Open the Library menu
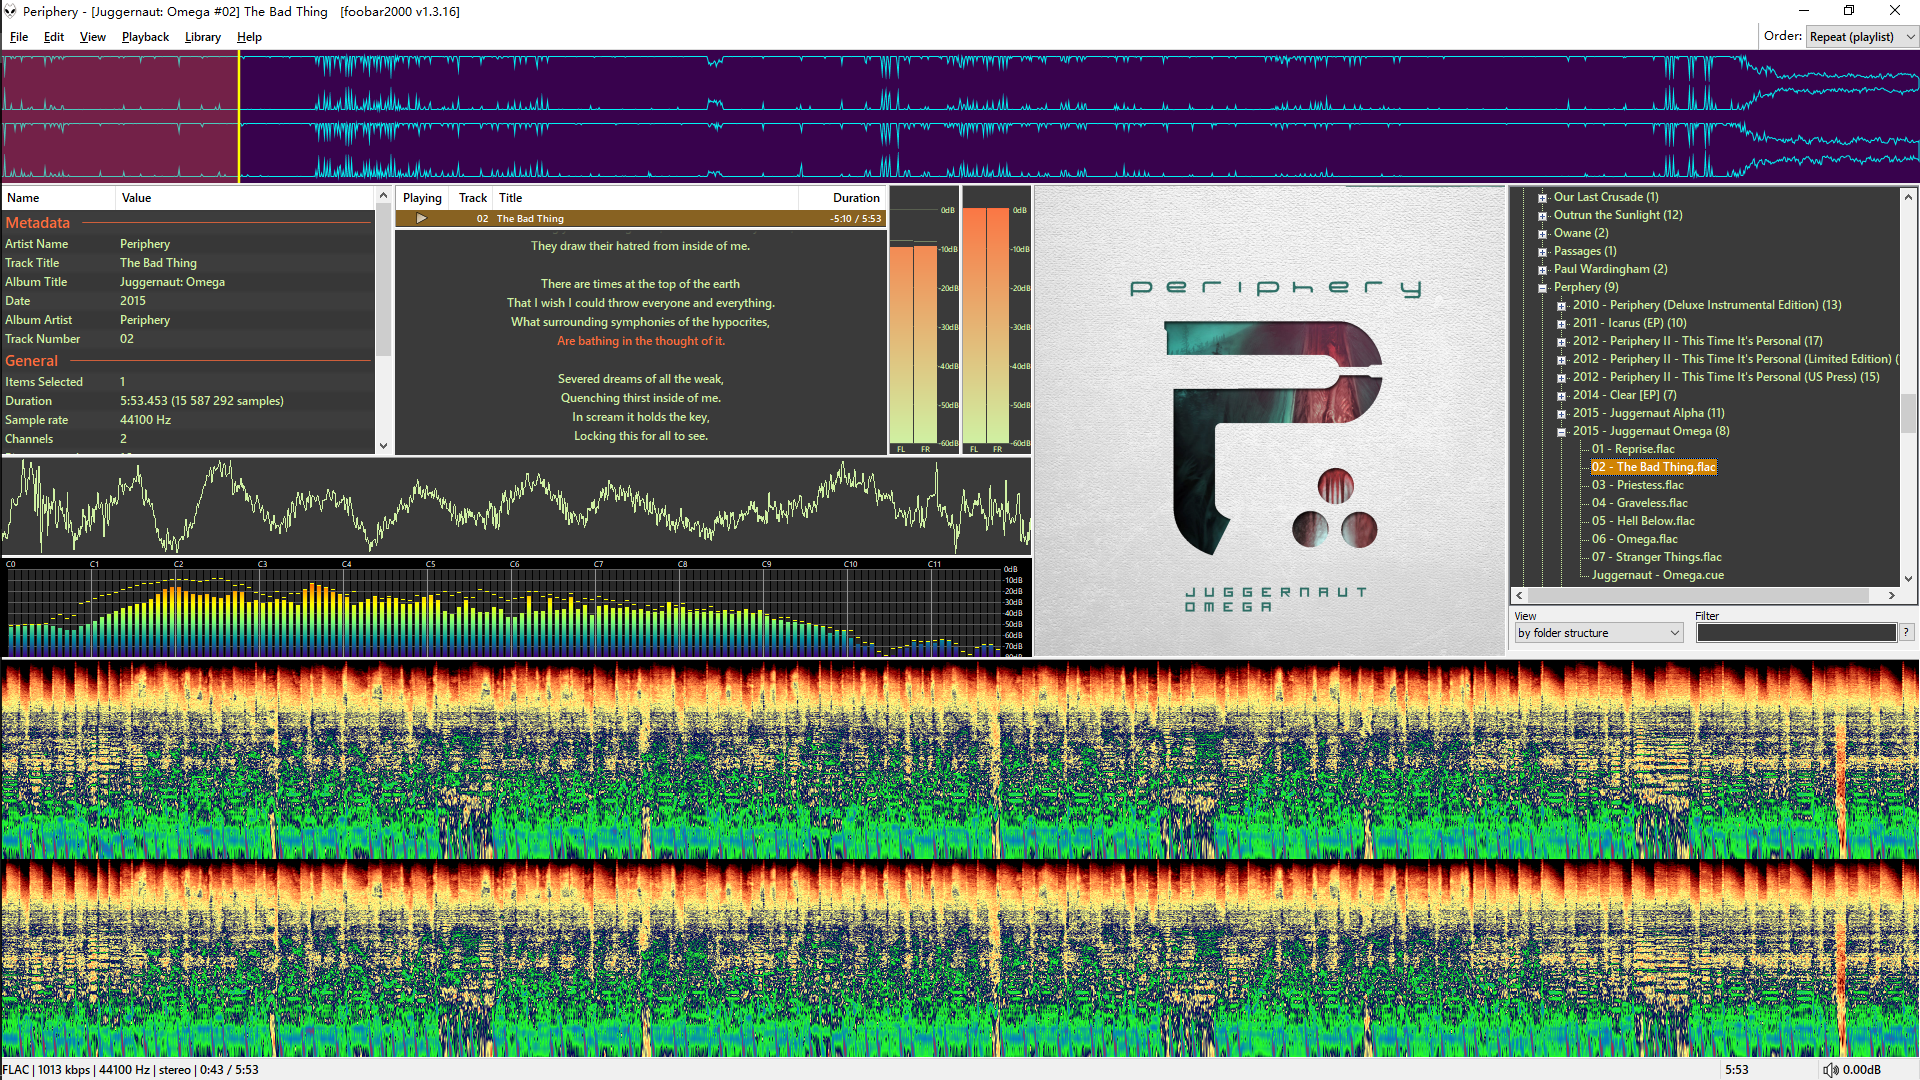The width and height of the screenshot is (1920, 1080). click(x=202, y=37)
